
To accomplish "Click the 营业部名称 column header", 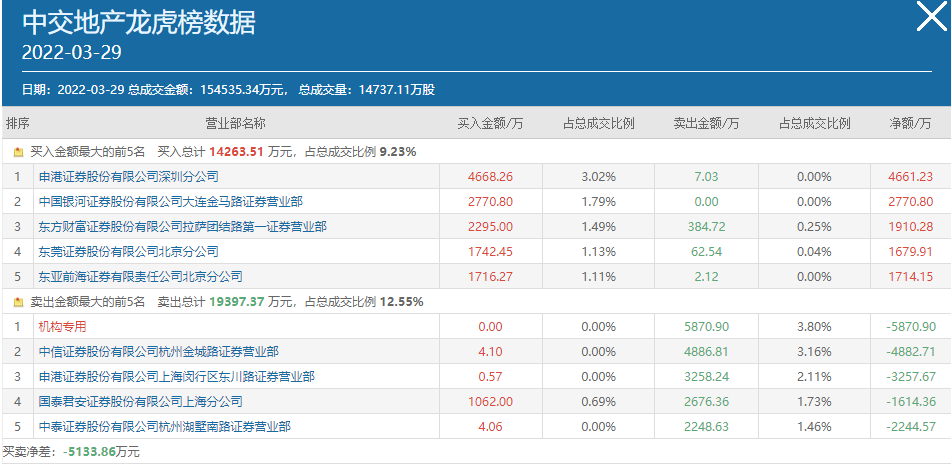I will click(235, 124).
